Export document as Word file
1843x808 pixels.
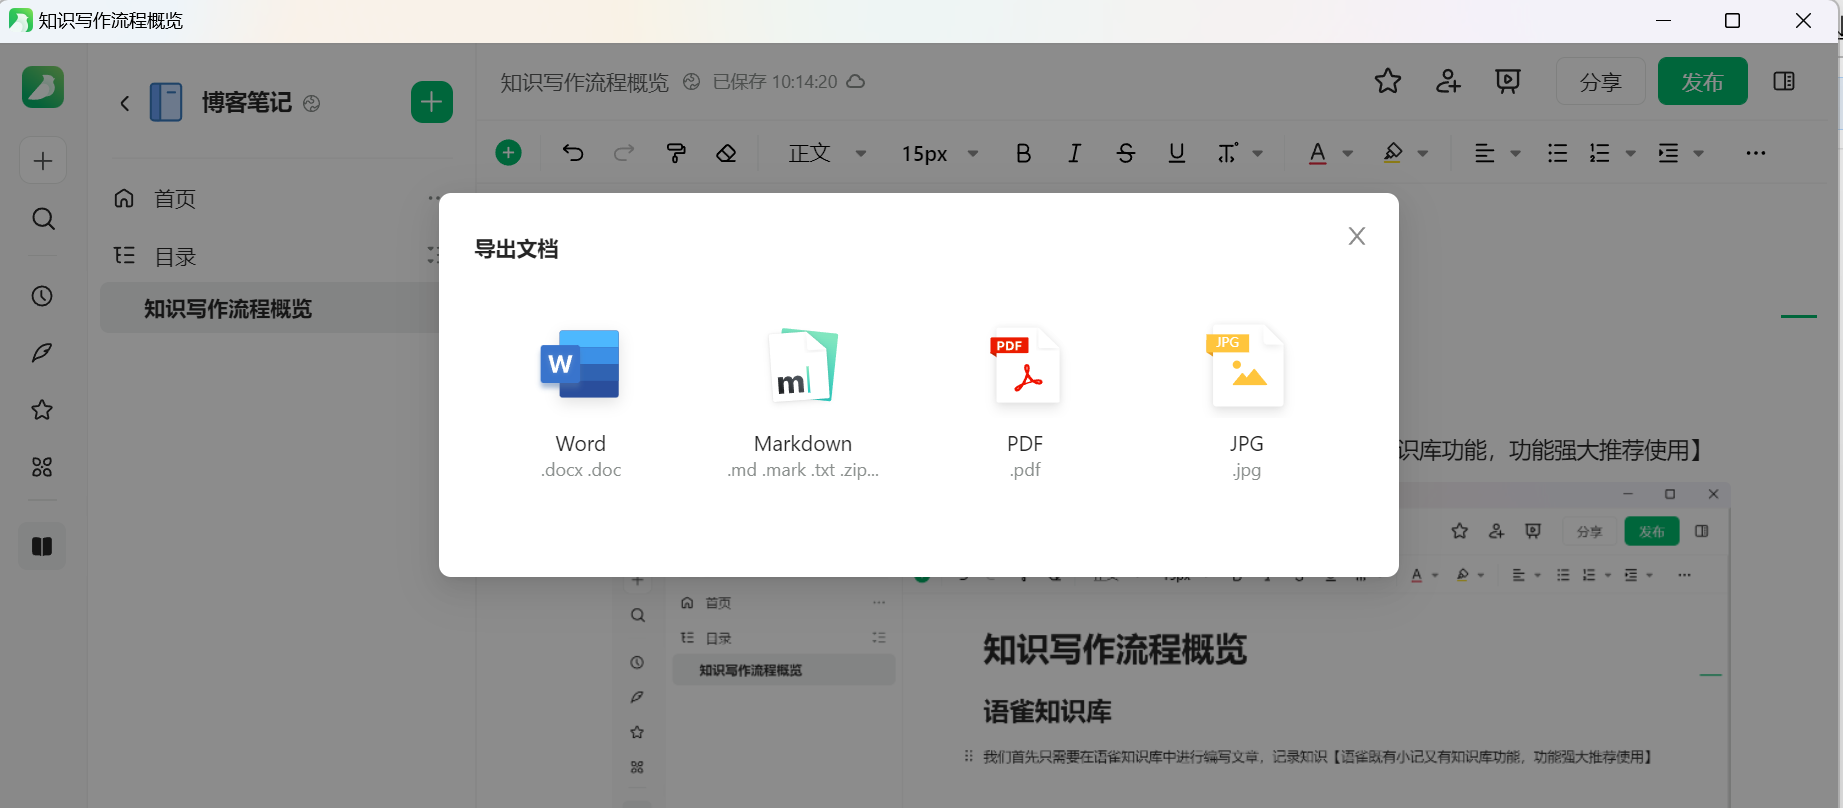click(580, 400)
